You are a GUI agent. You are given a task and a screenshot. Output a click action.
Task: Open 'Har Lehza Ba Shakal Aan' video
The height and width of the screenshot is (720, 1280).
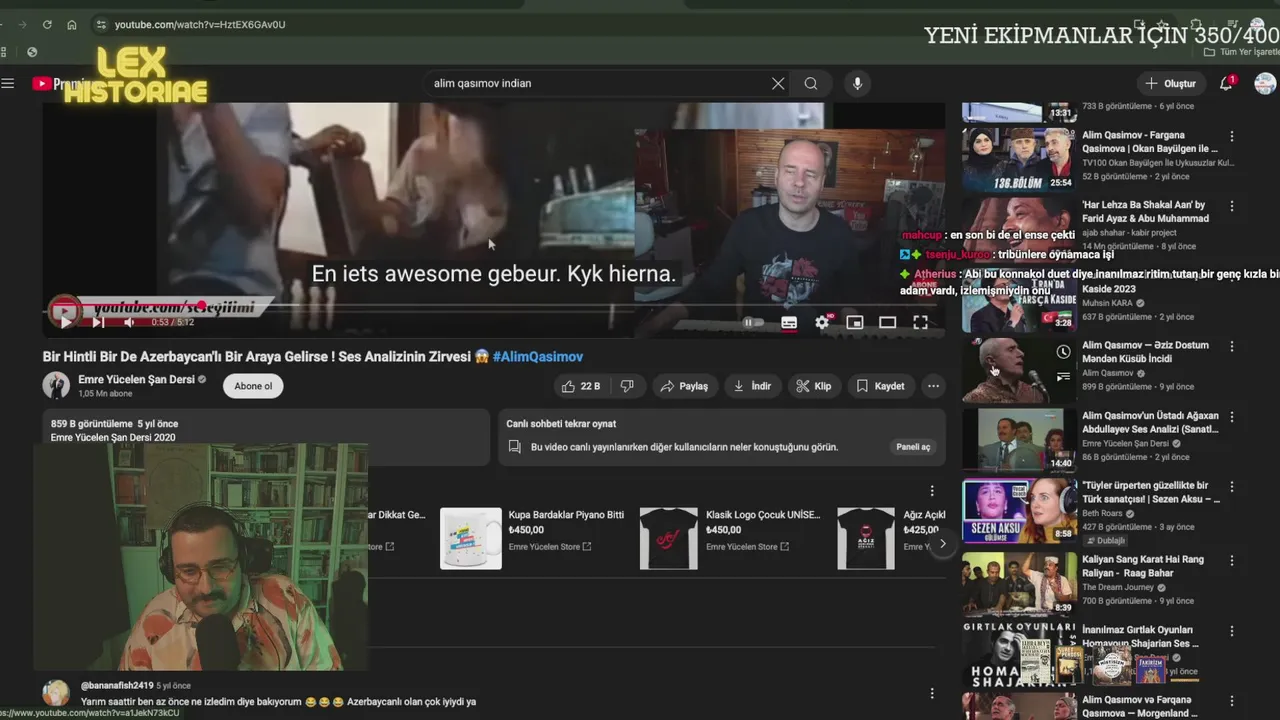1145,211
